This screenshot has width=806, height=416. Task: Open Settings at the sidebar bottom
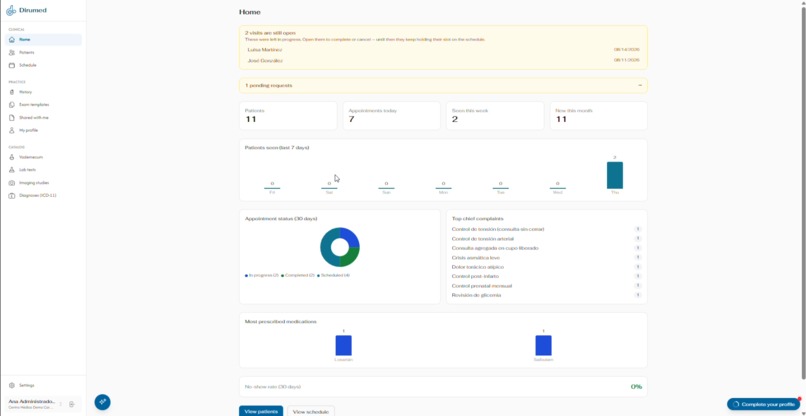coord(43,385)
